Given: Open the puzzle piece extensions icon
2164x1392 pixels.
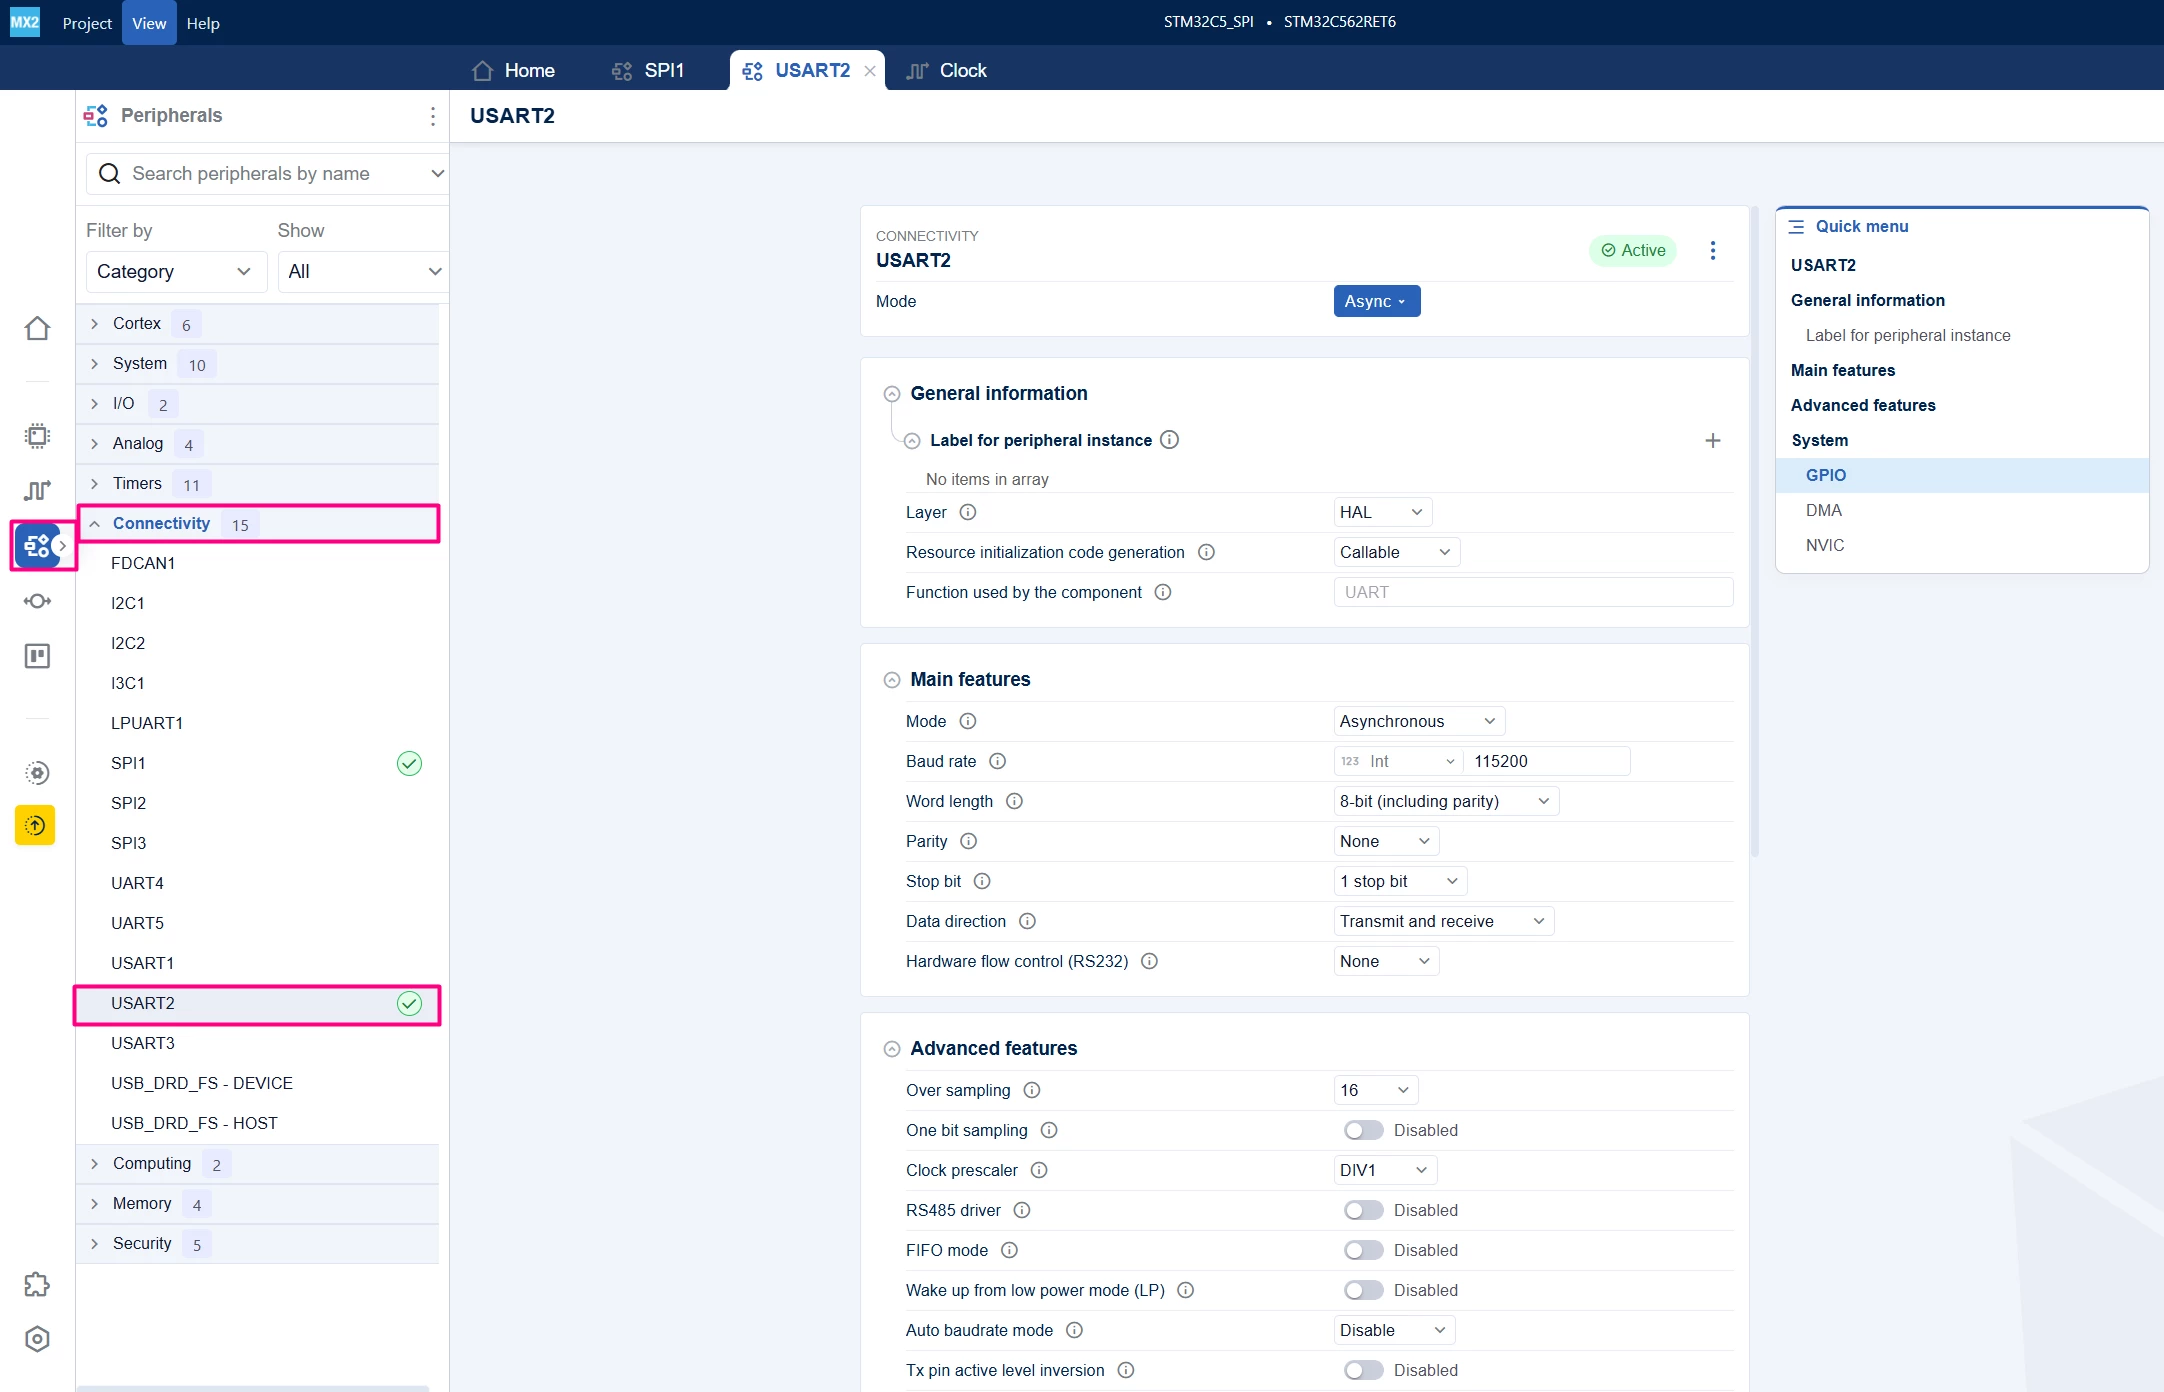Looking at the screenshot, I should pos(37,1284).
